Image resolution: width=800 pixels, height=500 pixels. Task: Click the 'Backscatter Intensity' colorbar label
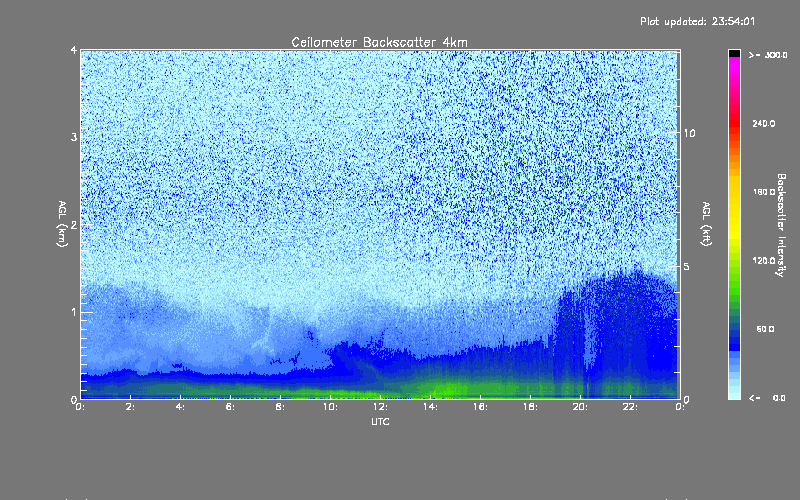pos(780,225)
